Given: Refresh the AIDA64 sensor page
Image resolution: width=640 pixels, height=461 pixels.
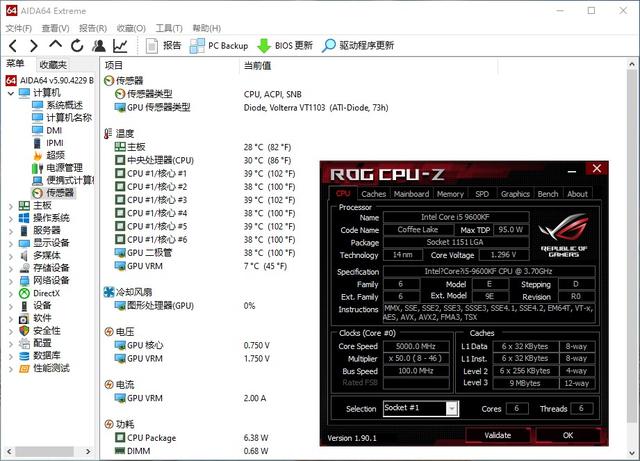Looking at the screenshot, I should pyautogui.click(x=77, y=45).
